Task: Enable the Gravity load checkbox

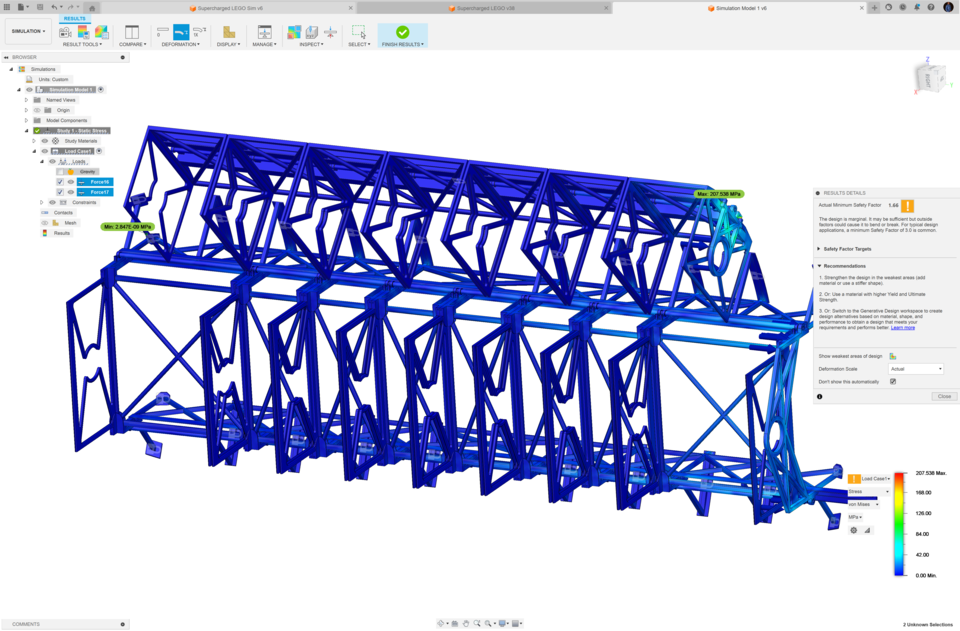Action: coord(60,172)
